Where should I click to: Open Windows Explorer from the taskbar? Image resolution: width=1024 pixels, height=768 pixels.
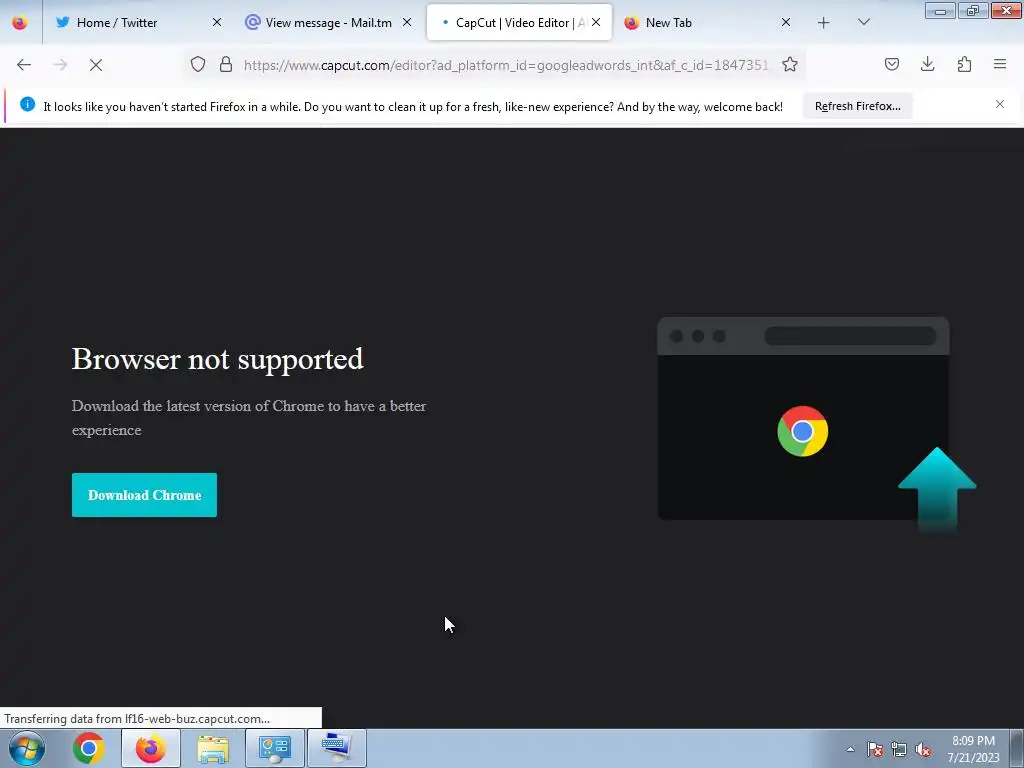213,748
